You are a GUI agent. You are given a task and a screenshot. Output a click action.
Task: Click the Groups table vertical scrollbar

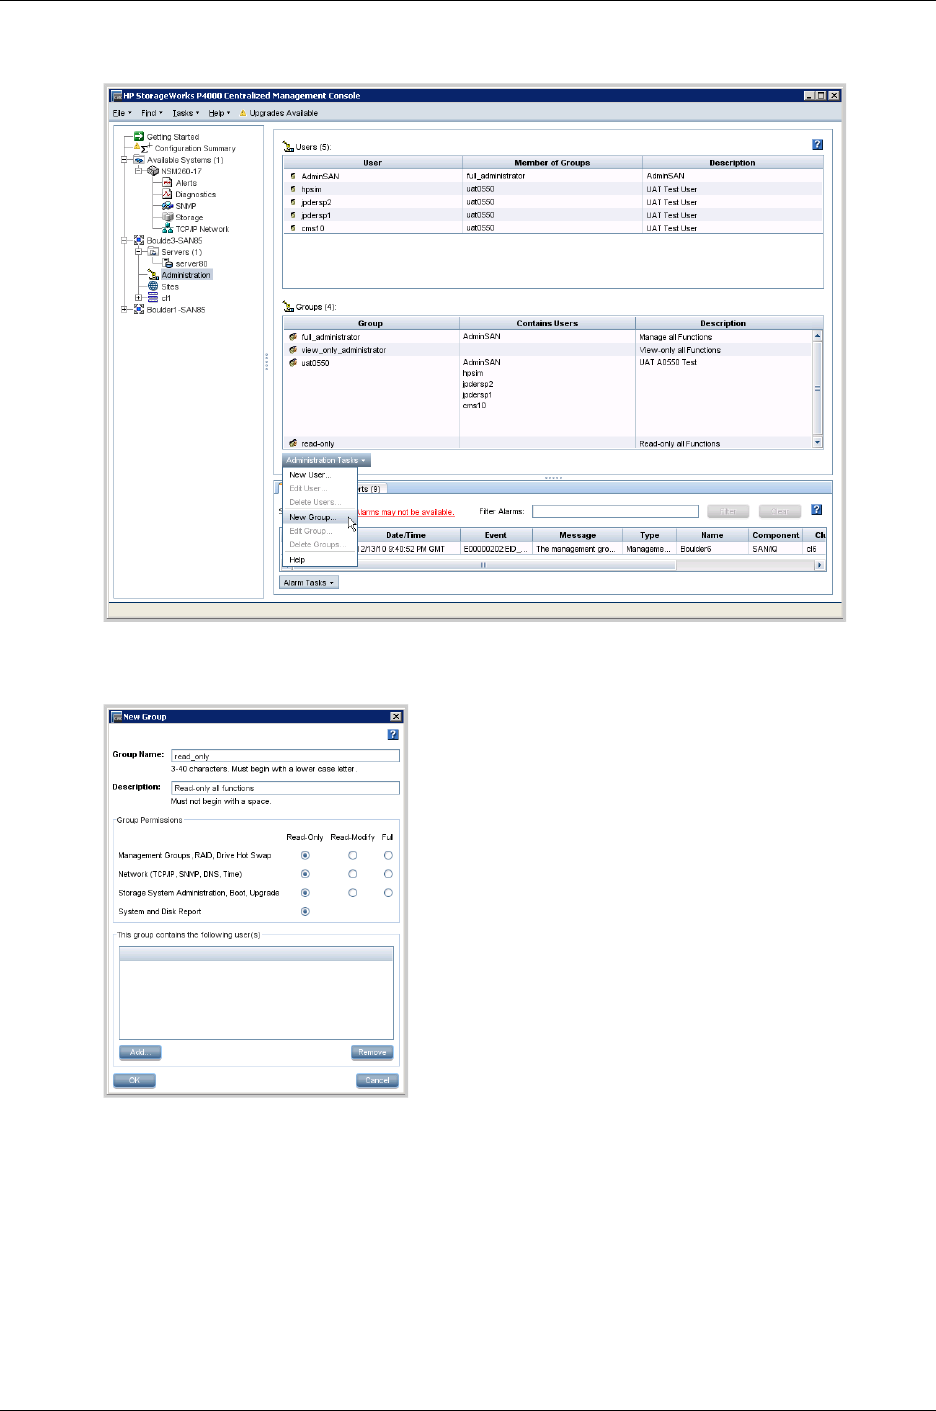[x=817, y=389]
